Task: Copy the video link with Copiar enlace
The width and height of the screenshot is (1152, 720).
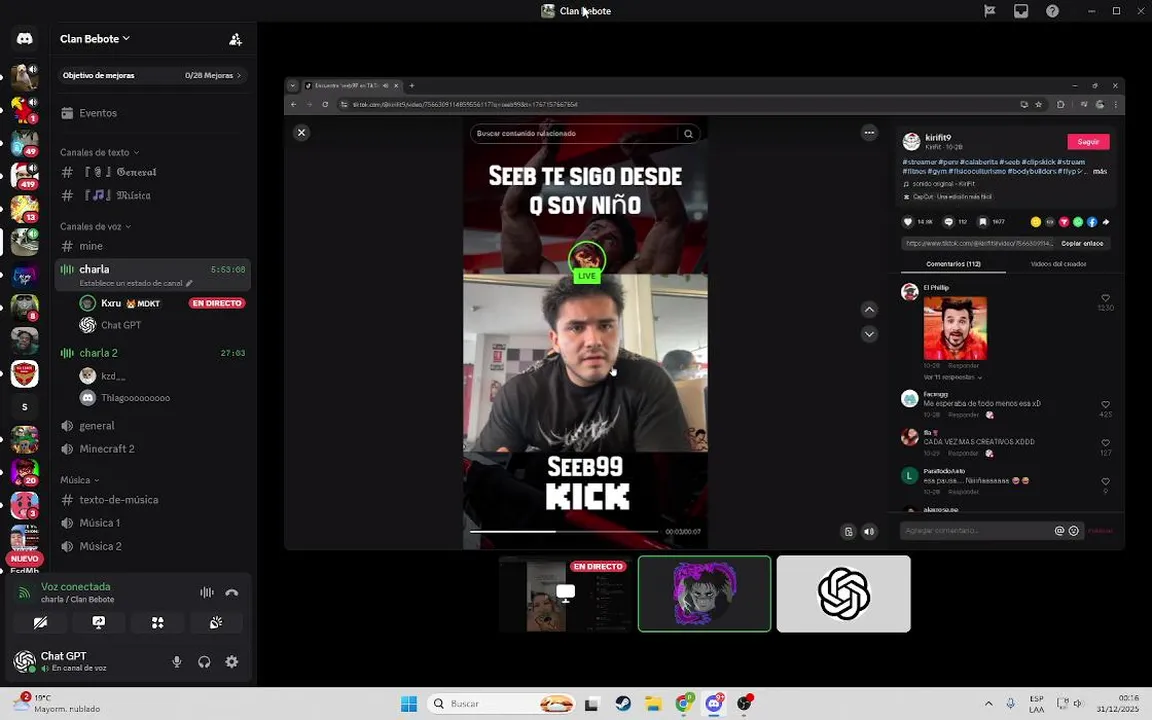Action: point(1081,243)
